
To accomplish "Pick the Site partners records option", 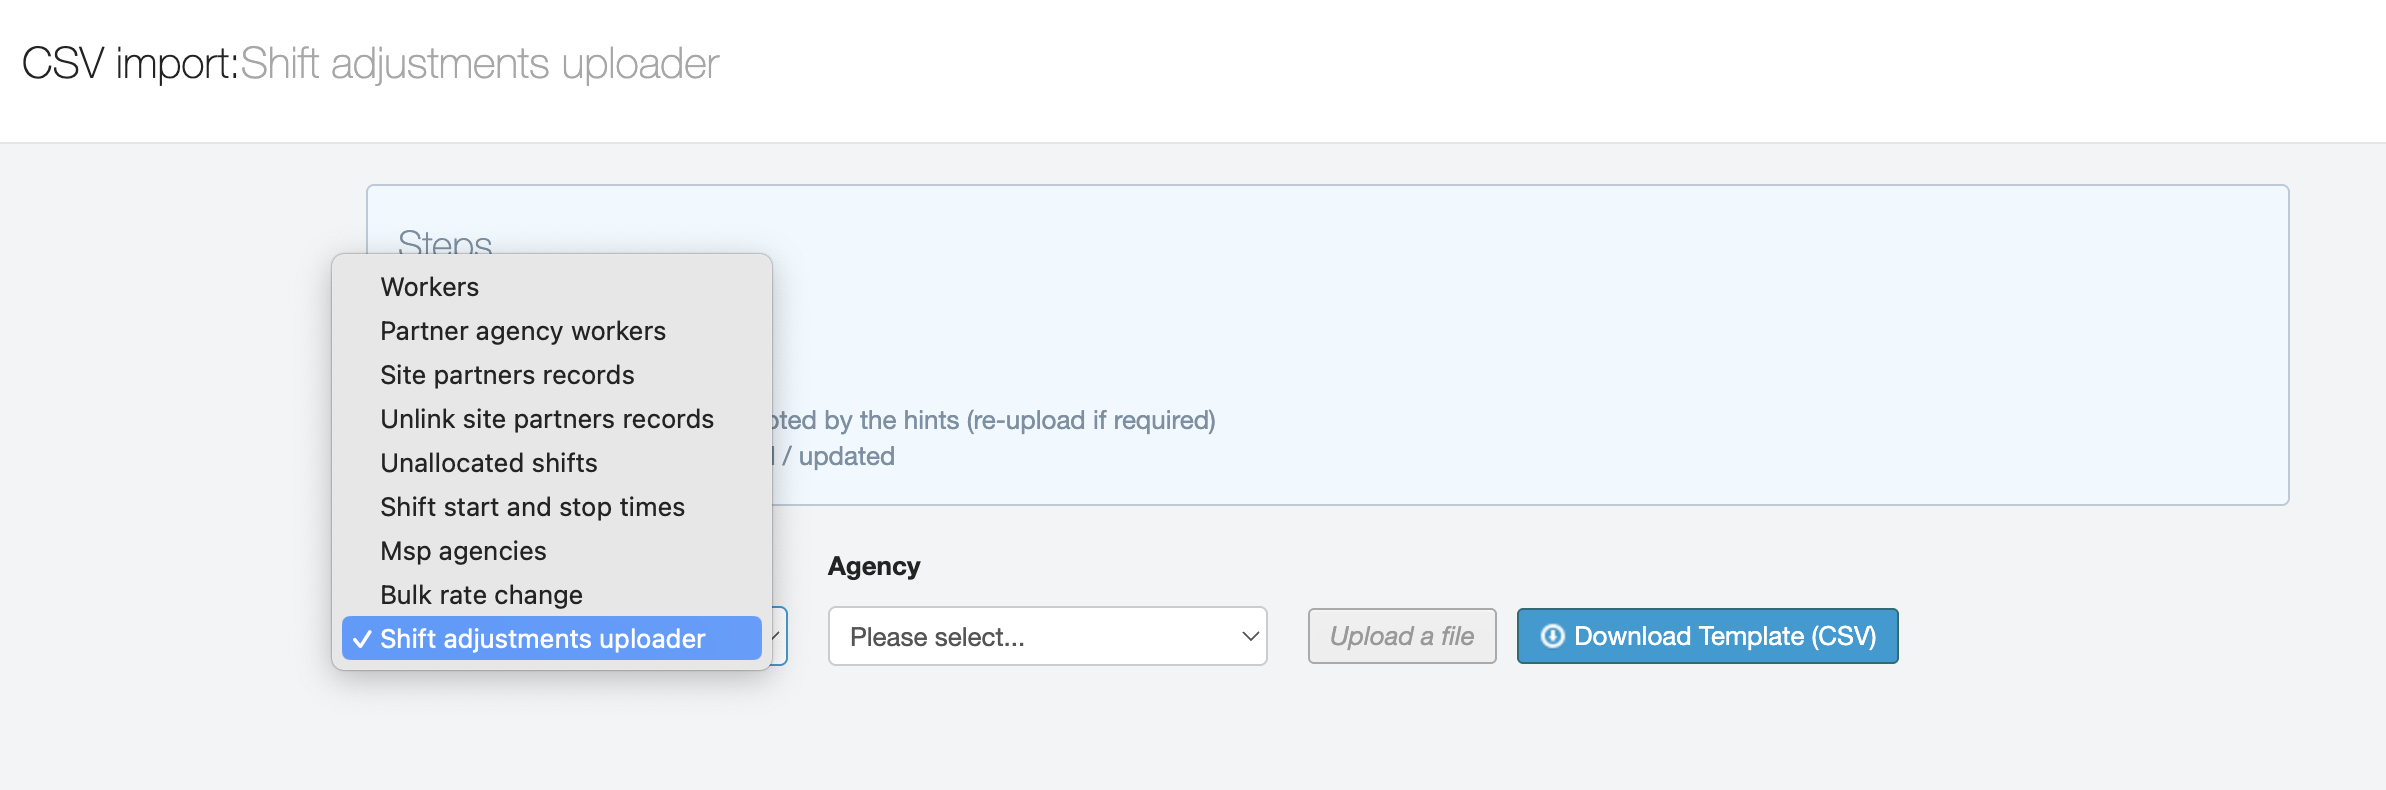I will (x=507, y=375).
